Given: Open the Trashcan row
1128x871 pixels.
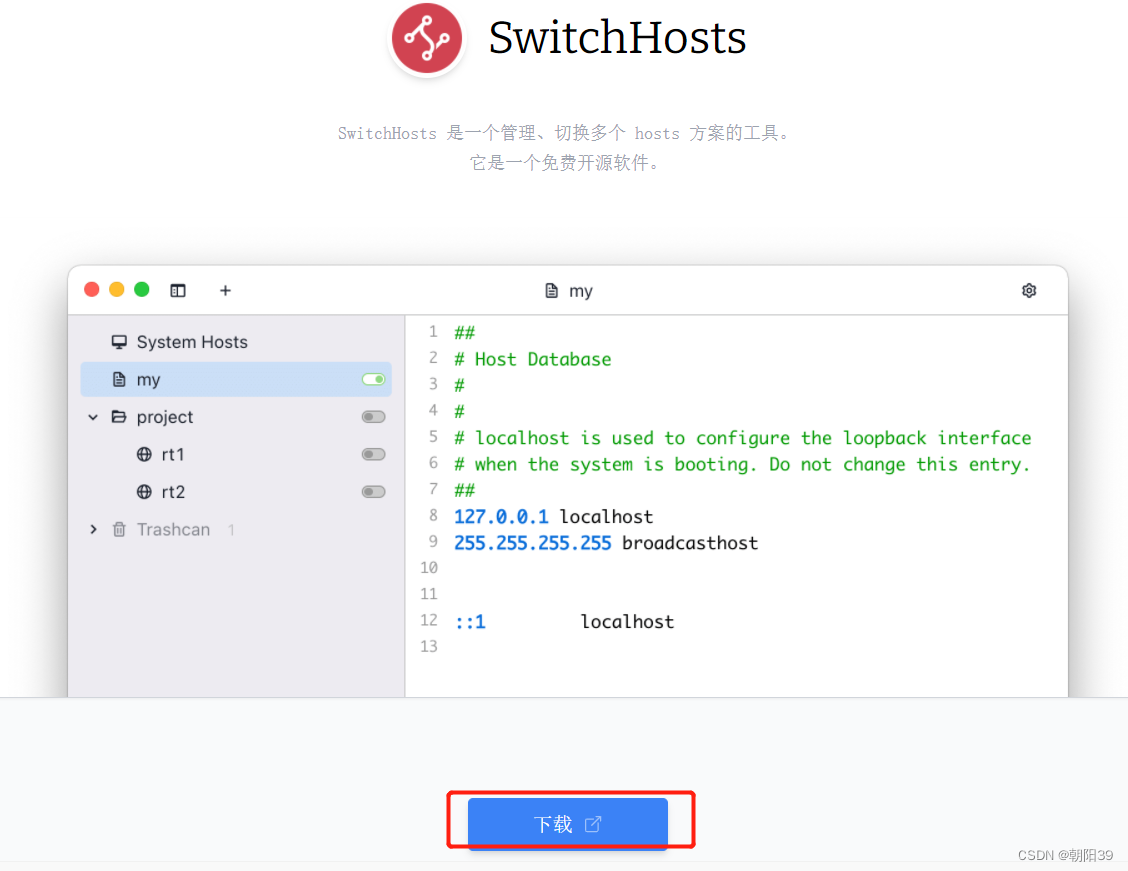Looking at the screenshot, I should coord(236,529).
